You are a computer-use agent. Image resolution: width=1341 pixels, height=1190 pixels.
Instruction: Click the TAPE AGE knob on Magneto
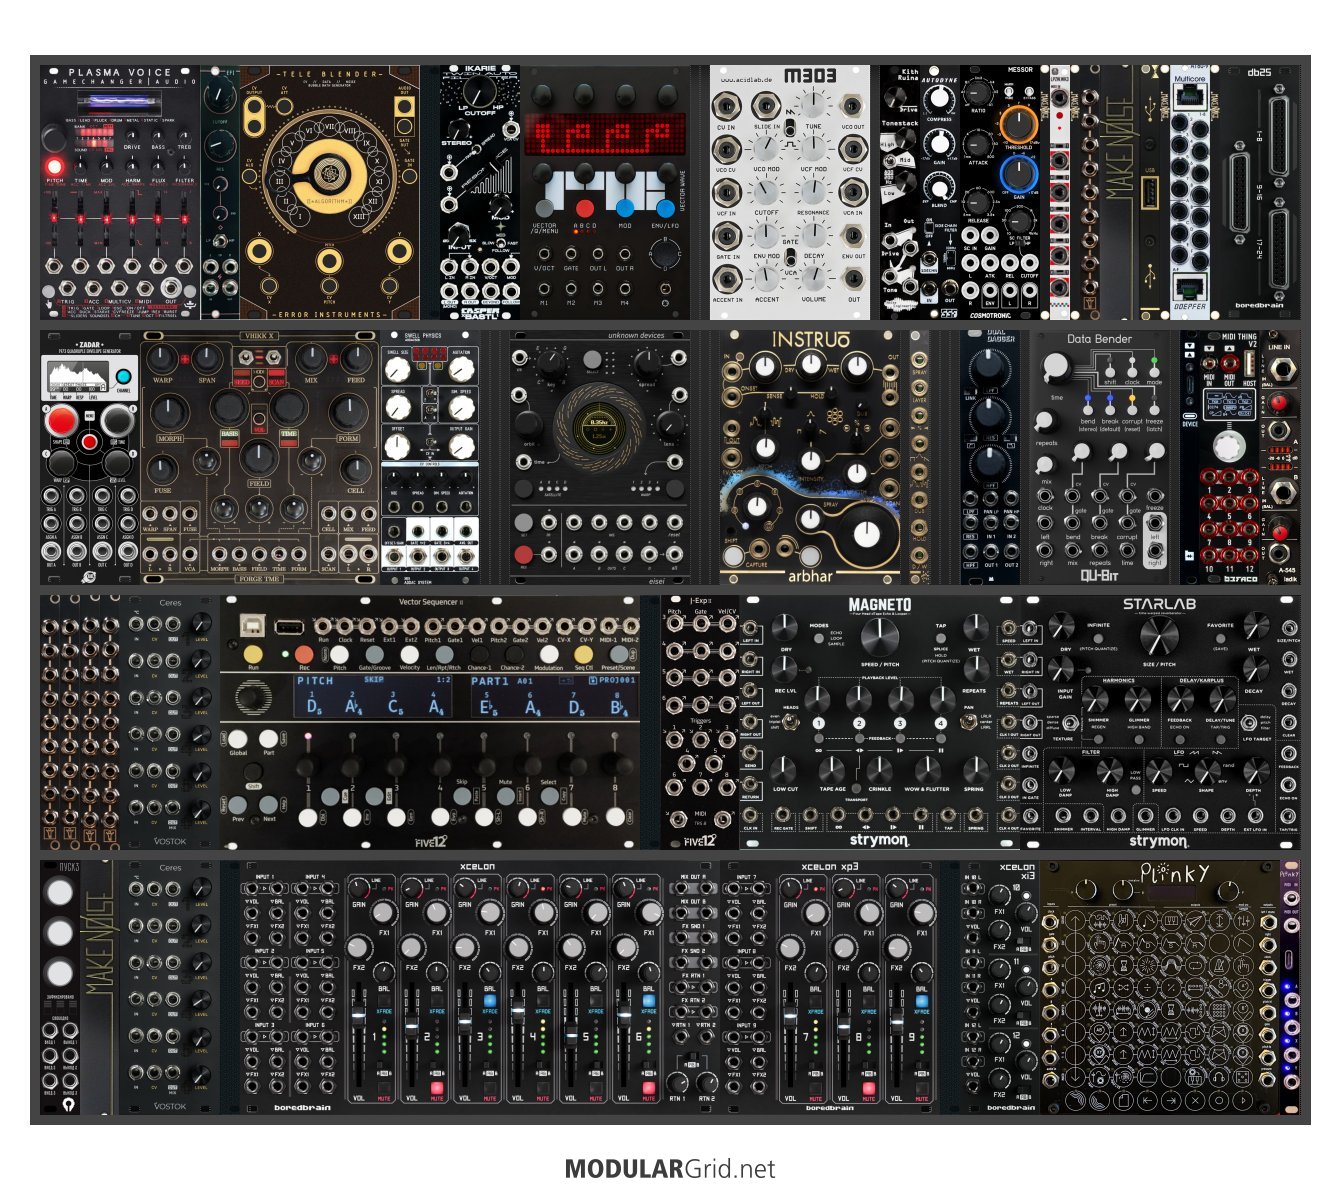[x=832, y=769]
